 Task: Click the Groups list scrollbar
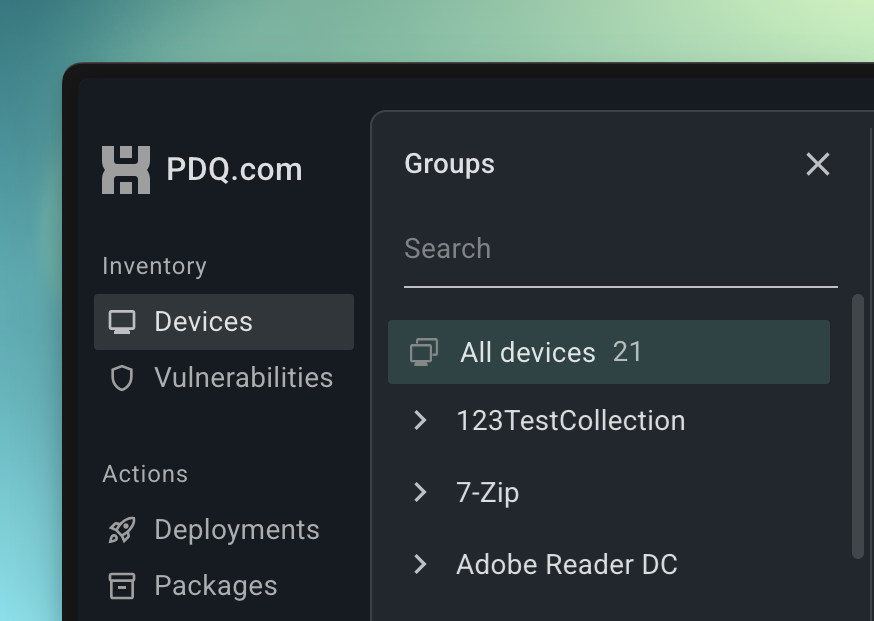(x=858, y=426)
